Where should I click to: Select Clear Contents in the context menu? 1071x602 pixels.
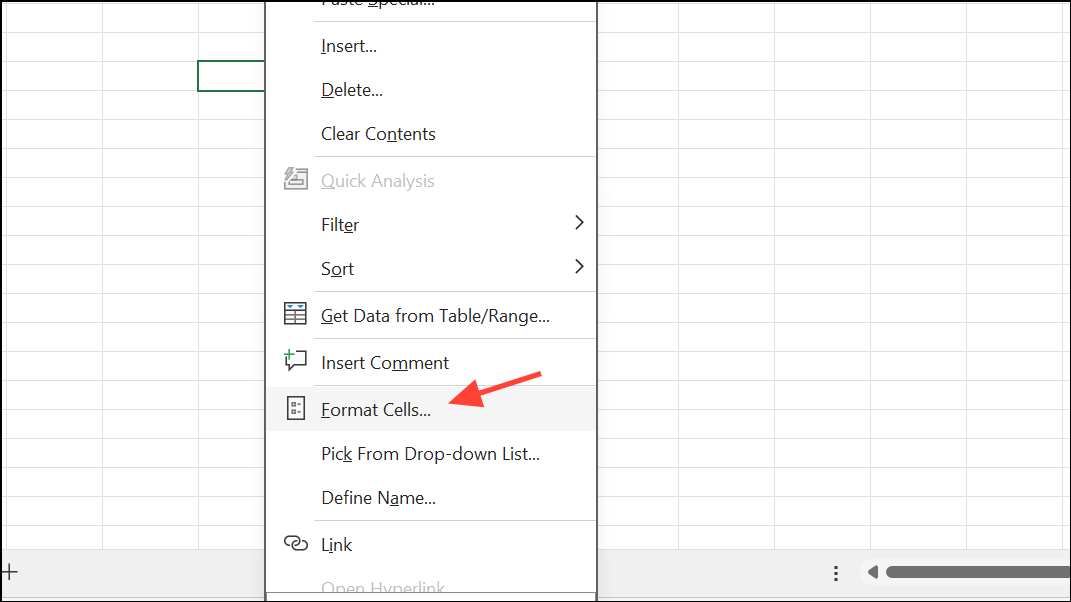(x=378, y=133)
